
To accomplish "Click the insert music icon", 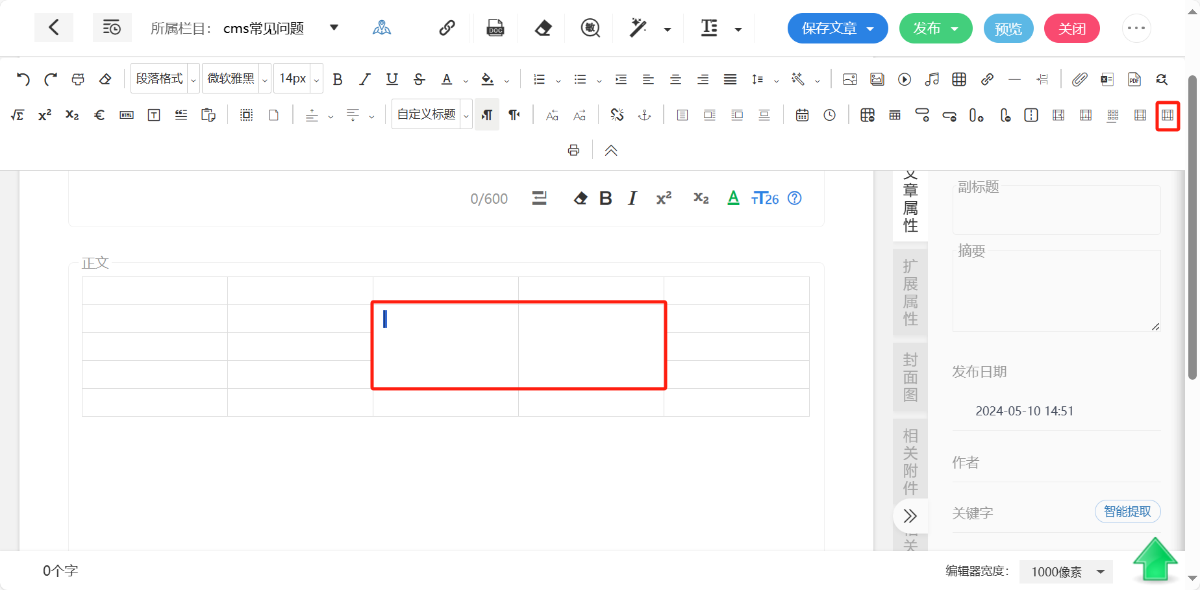I will [x=932, y=79].
